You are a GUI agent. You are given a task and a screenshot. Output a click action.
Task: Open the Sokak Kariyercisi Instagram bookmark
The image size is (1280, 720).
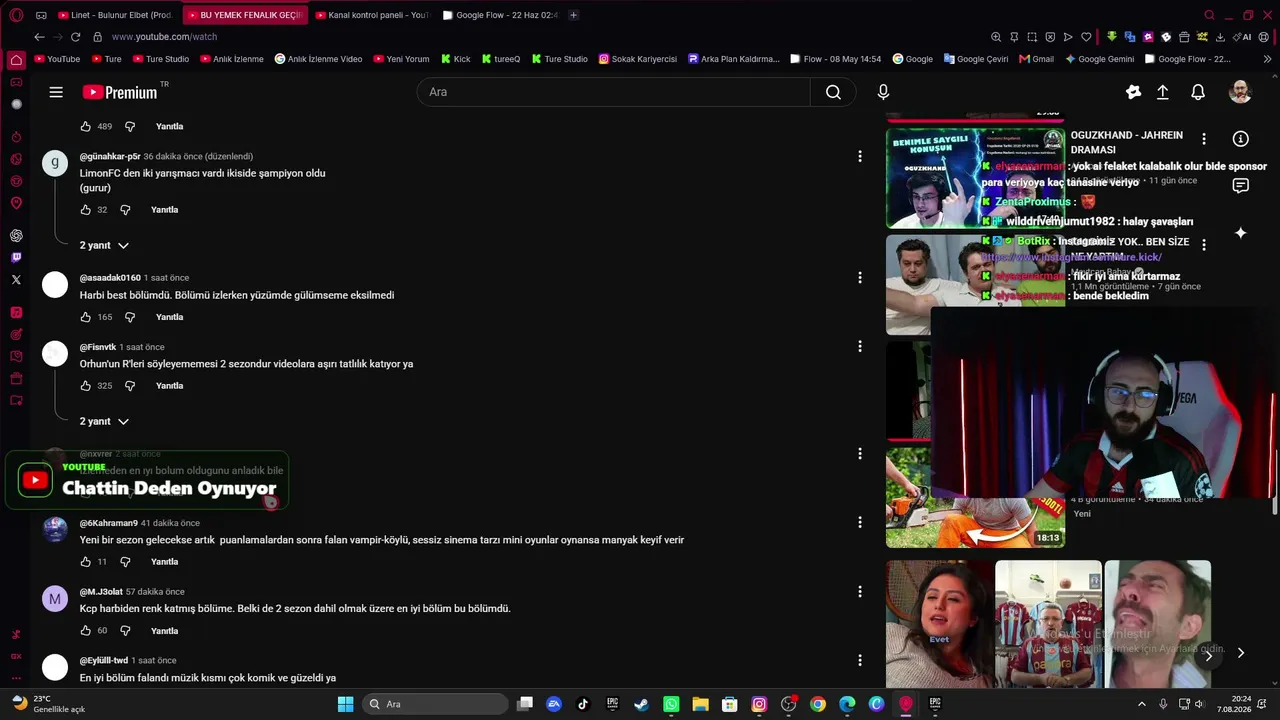point(637,59)
